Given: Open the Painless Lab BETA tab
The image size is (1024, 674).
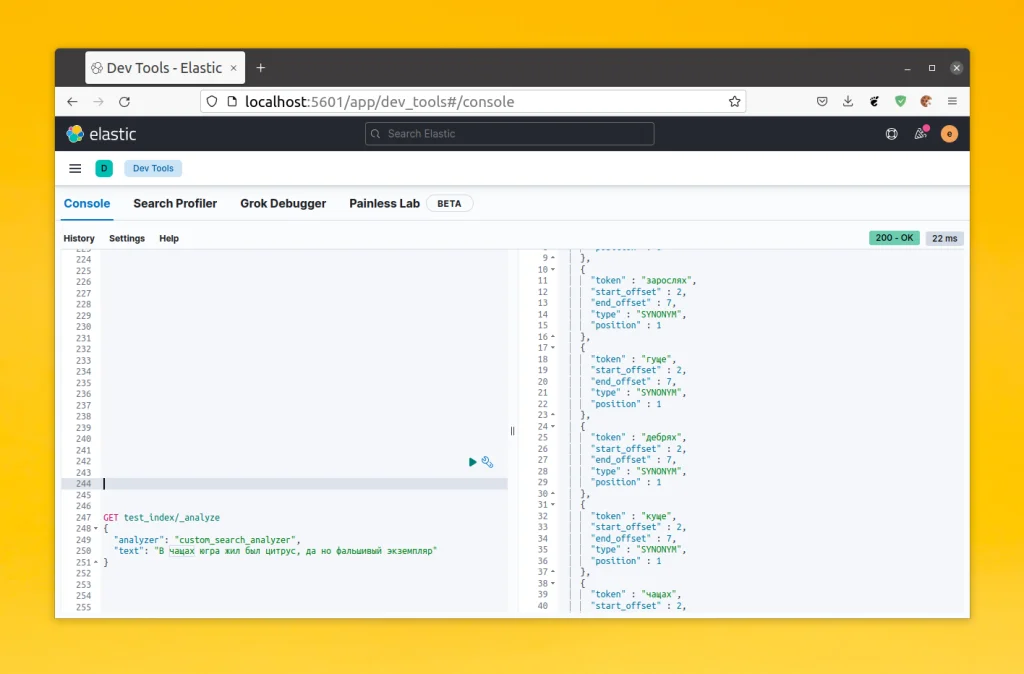Looking at the screenshot, I should 384,203.
